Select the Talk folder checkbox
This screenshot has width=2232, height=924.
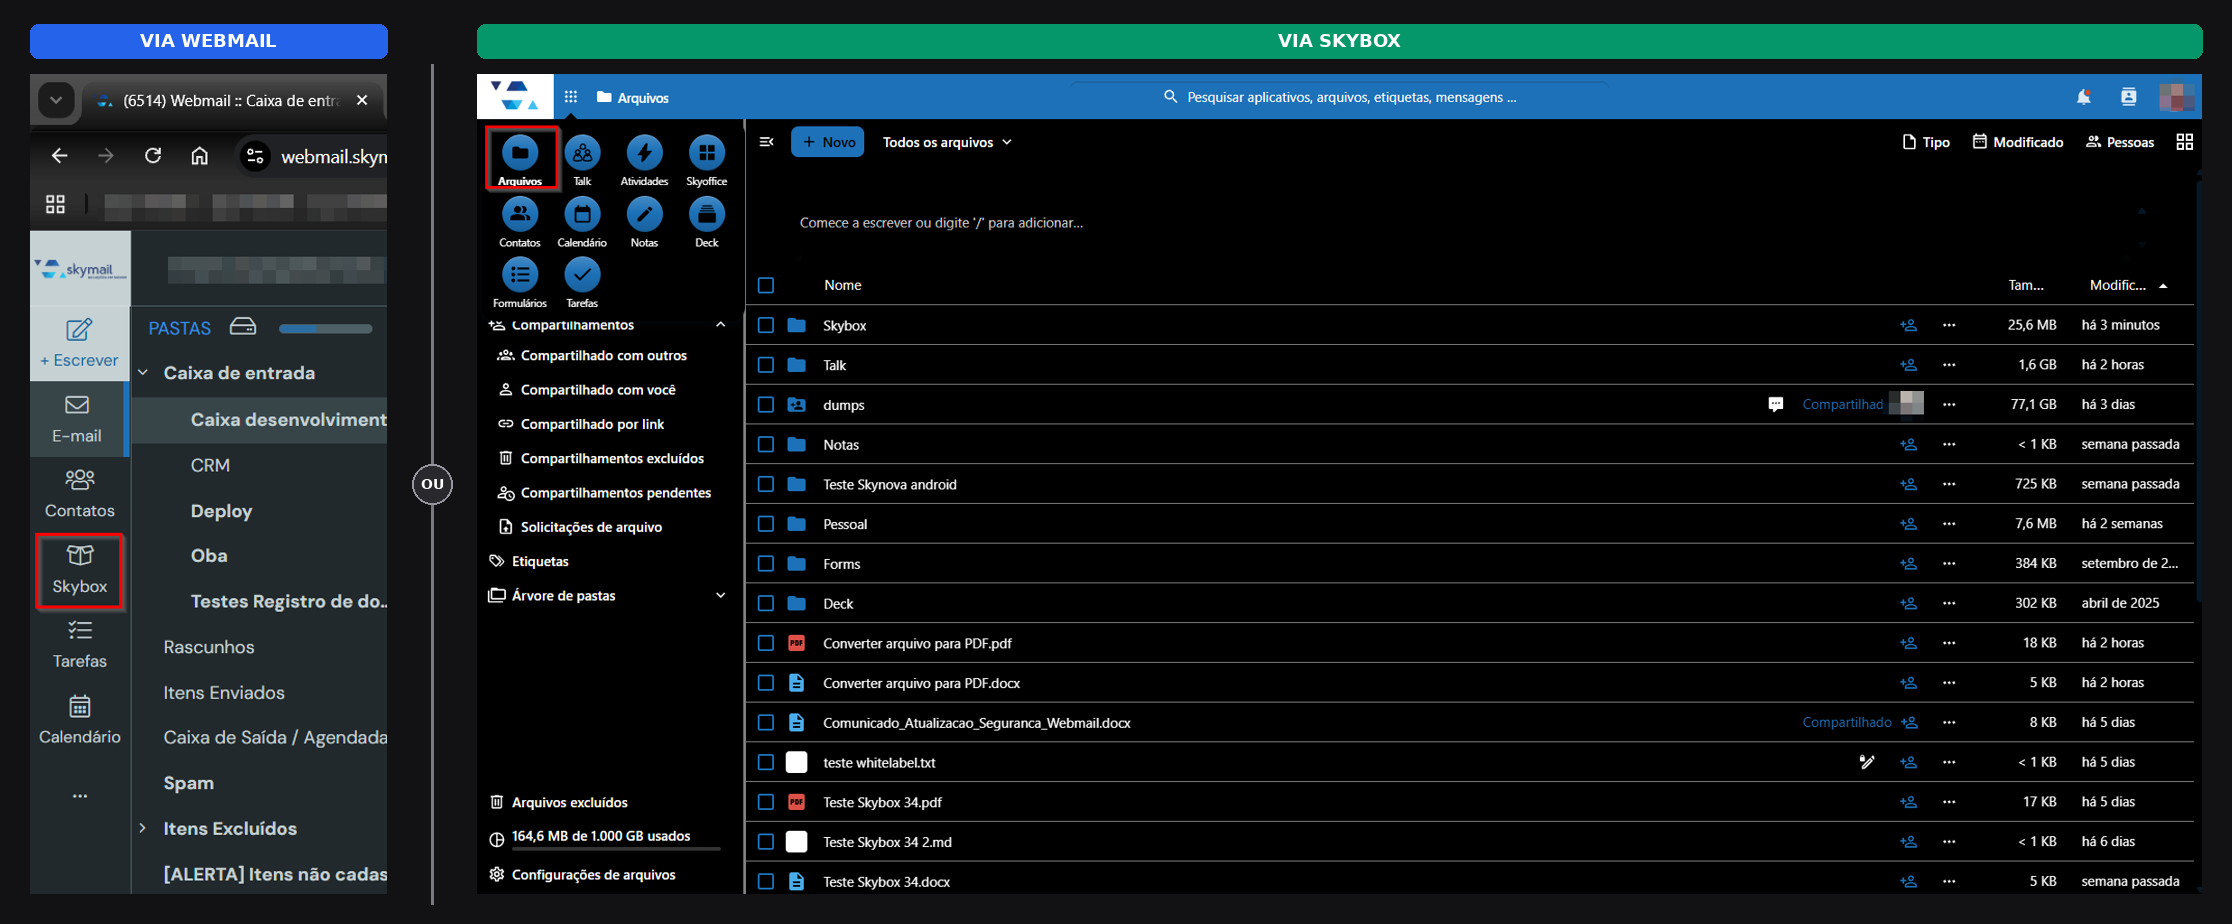click(766, 365)
